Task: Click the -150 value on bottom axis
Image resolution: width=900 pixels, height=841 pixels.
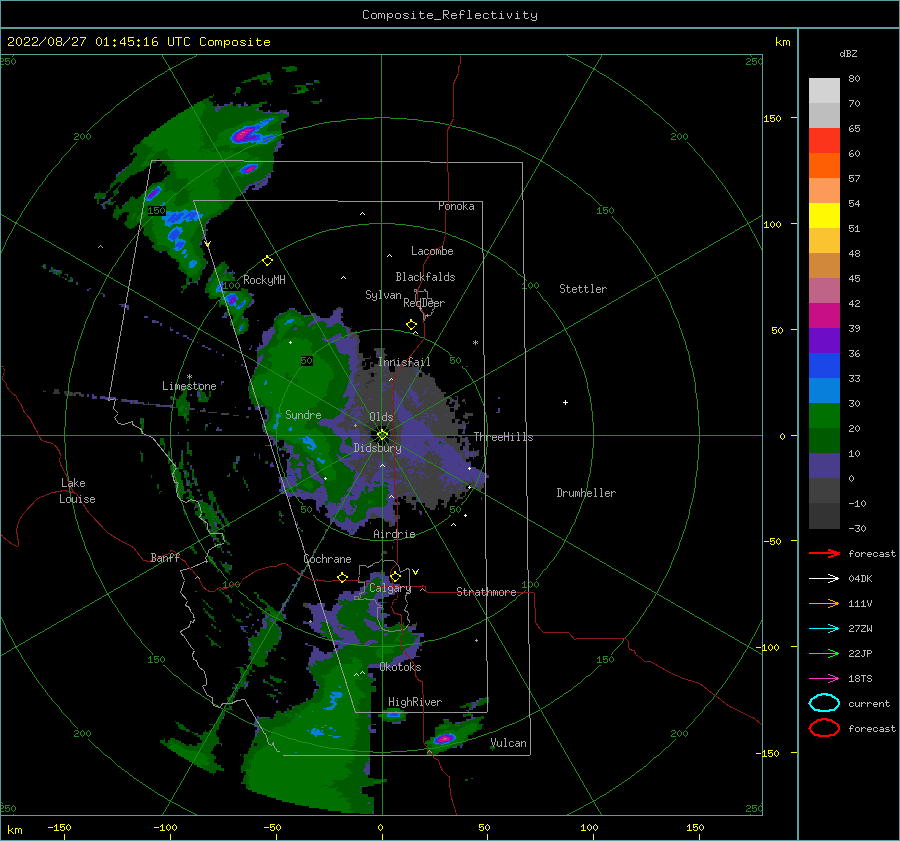Action: [59, 827]
